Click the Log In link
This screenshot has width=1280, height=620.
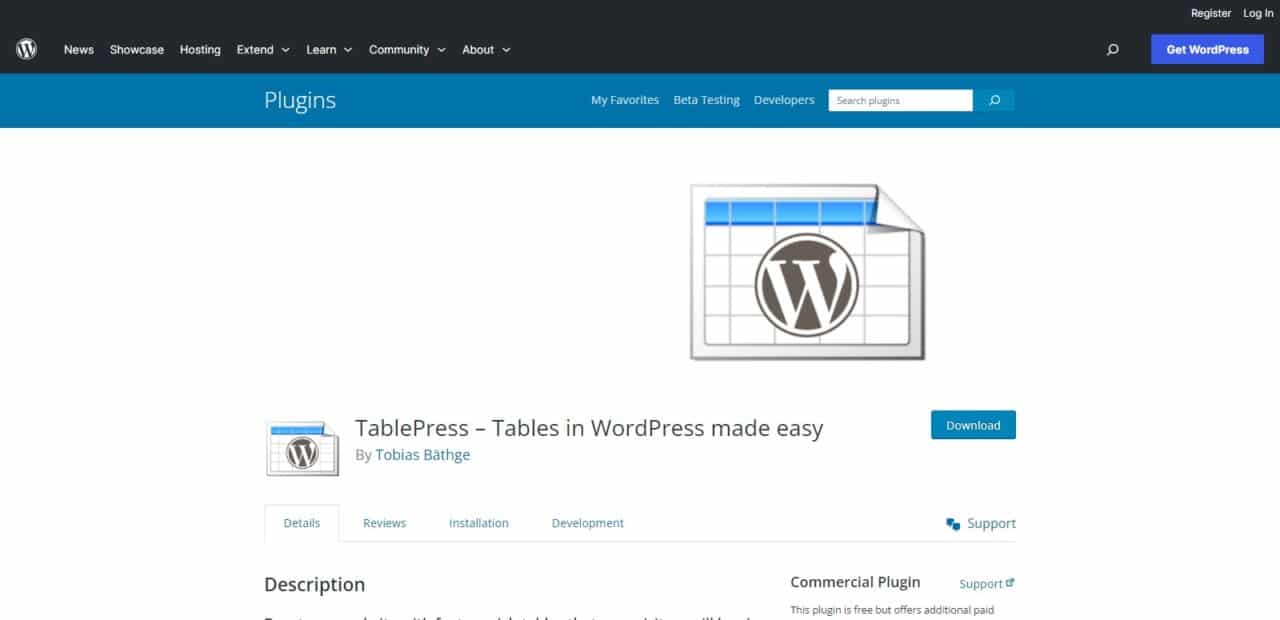pos(1258,13)
